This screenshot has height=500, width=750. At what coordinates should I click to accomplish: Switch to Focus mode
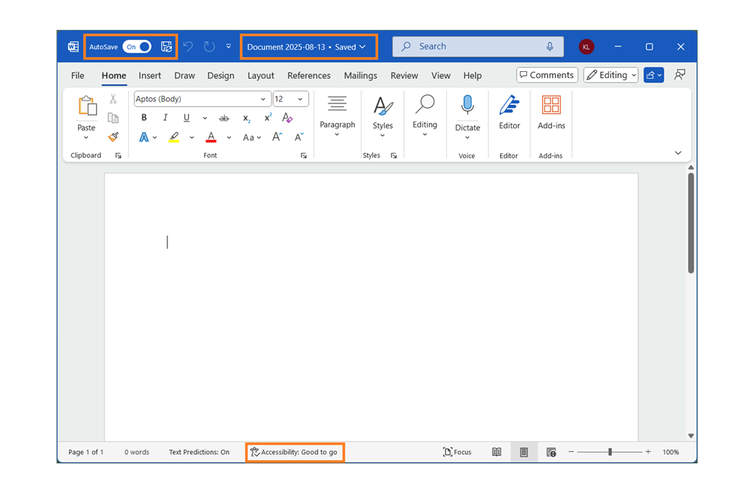[457, 452]
